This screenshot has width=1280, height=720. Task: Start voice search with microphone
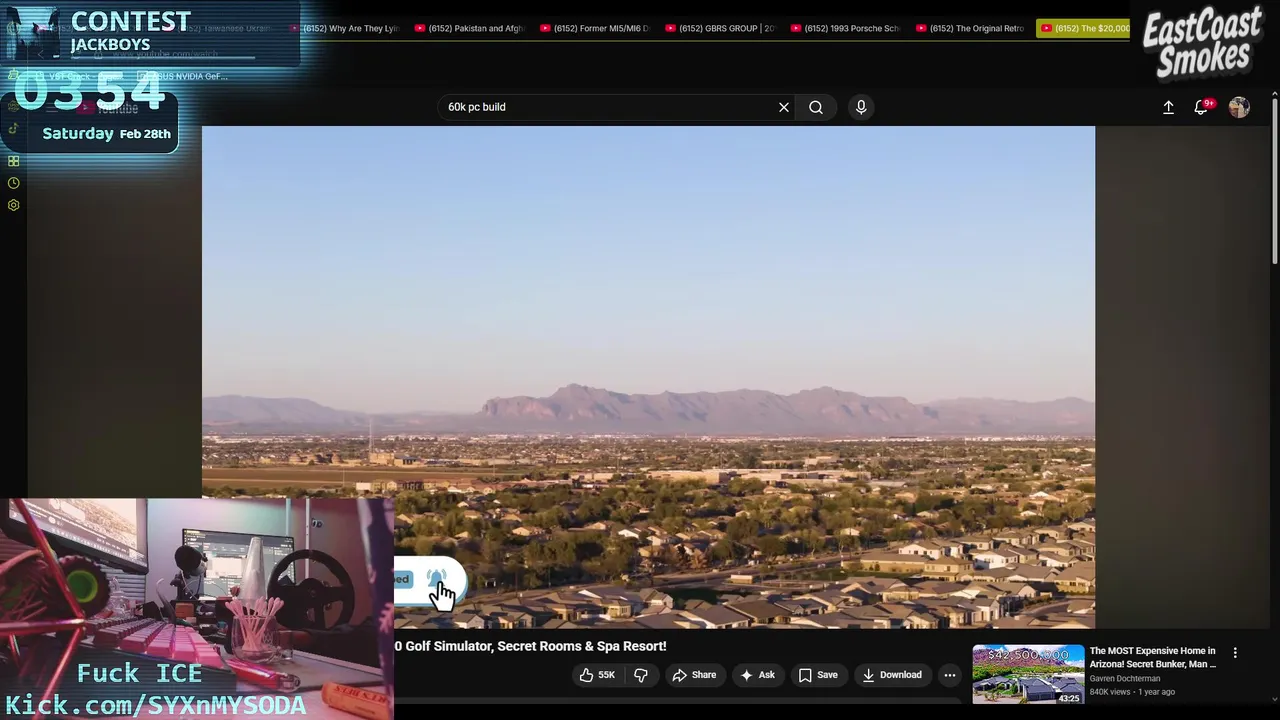pos(861,107)
